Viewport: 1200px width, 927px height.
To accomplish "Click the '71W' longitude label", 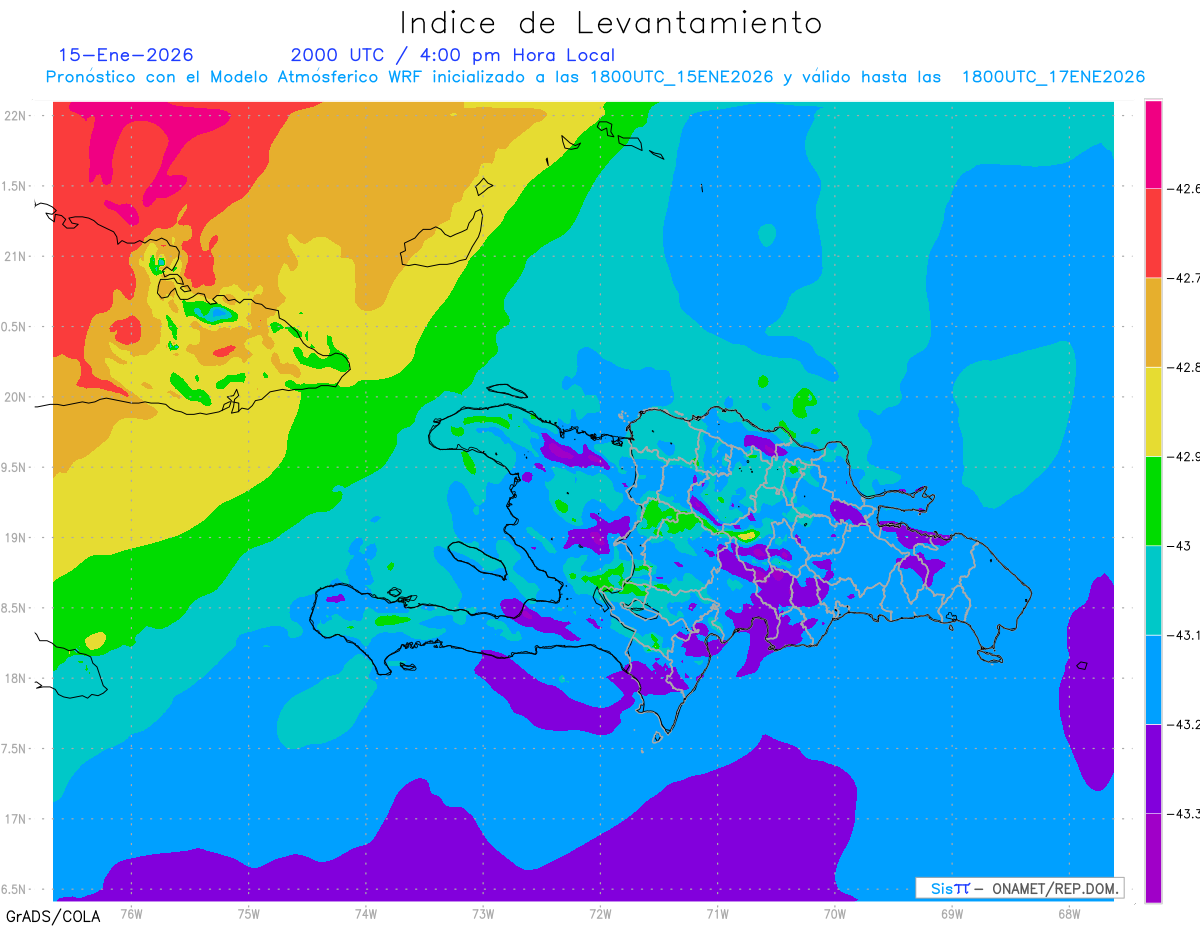I will (x=717, y=913).
